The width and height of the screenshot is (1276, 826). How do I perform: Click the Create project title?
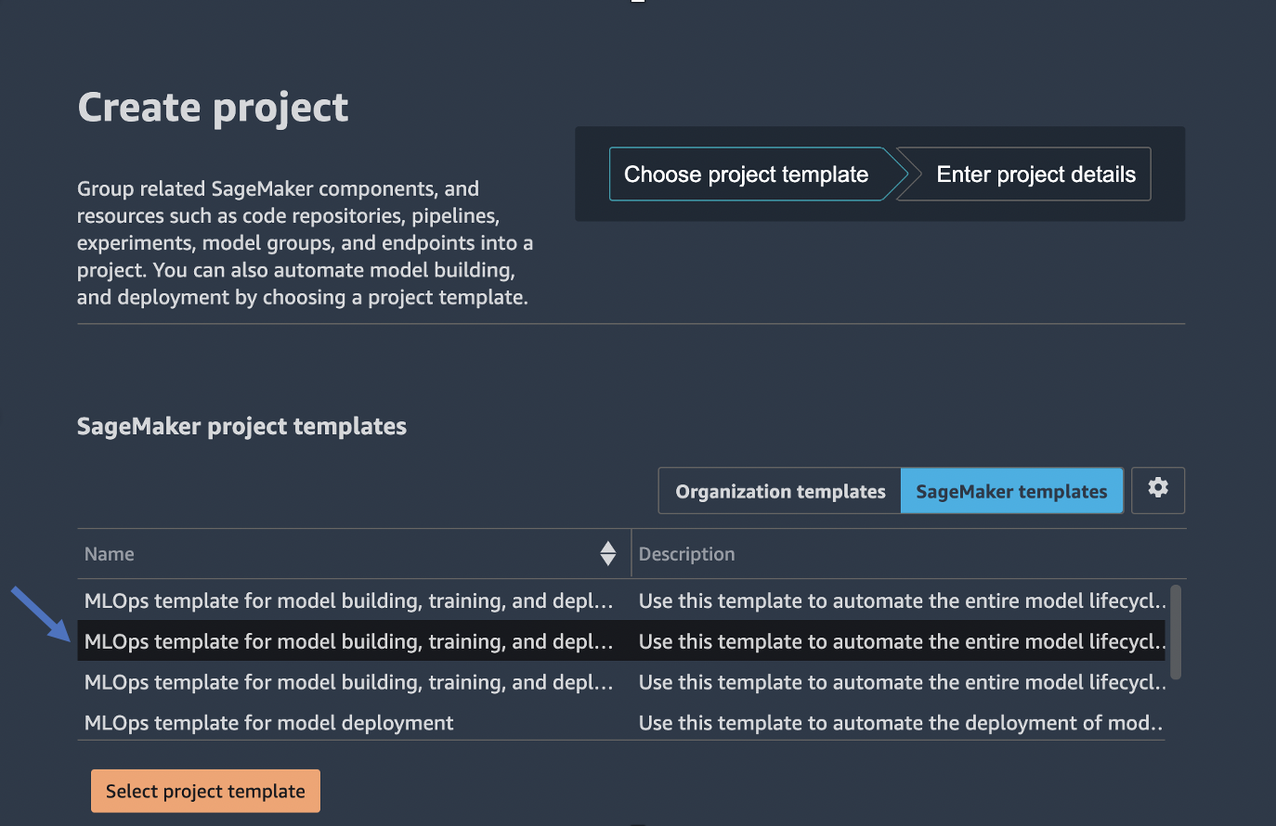tap(213, 107)
